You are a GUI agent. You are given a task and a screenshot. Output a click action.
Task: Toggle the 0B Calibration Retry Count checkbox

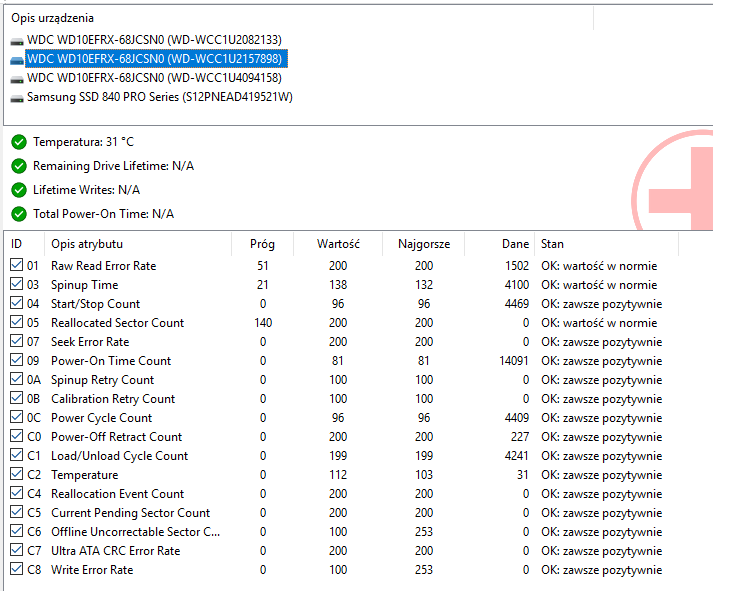click(x=16, y=398)
